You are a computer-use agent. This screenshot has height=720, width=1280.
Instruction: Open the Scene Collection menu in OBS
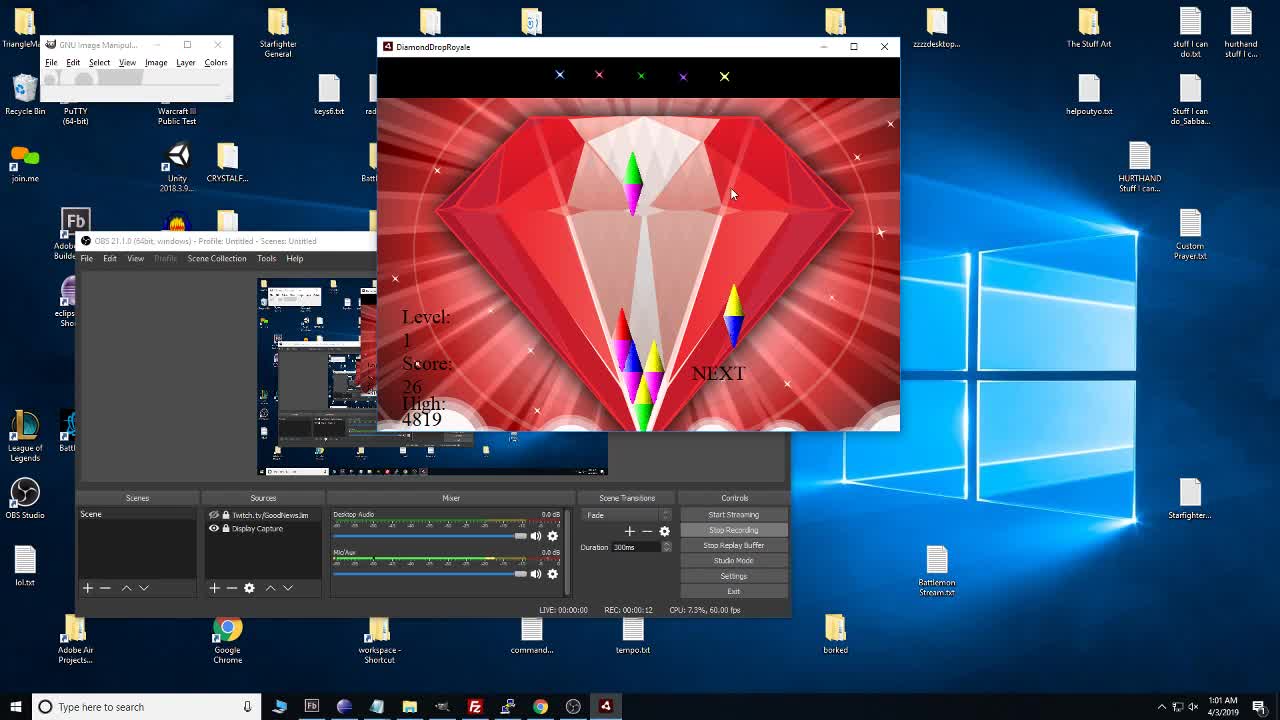pyautogui.click(x=216, y=258)
